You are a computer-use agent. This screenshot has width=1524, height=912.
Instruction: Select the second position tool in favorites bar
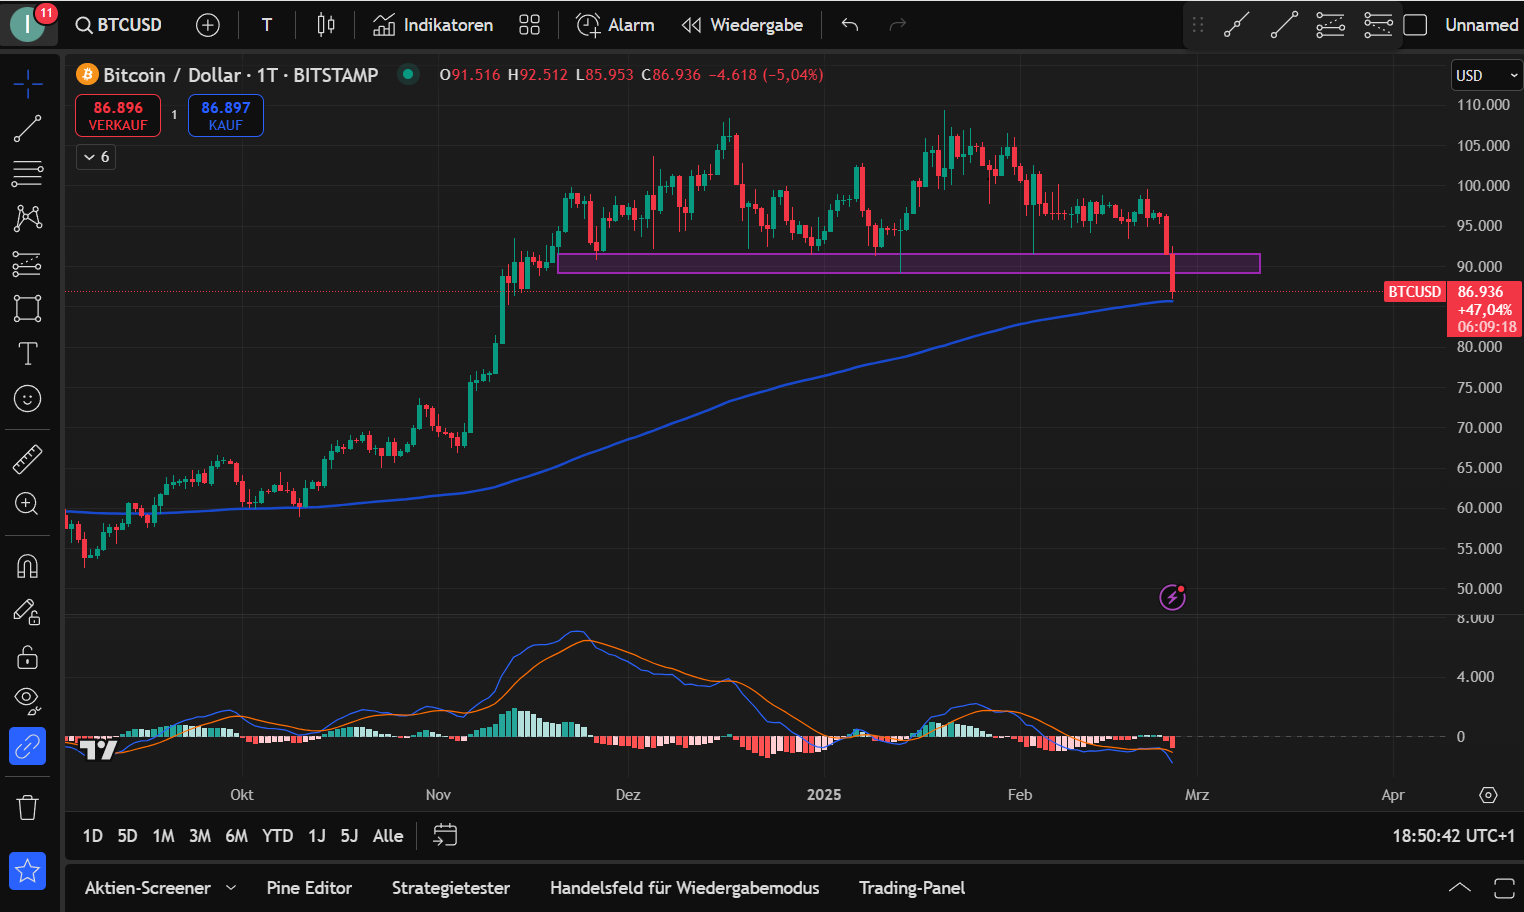pos(1378,25)
